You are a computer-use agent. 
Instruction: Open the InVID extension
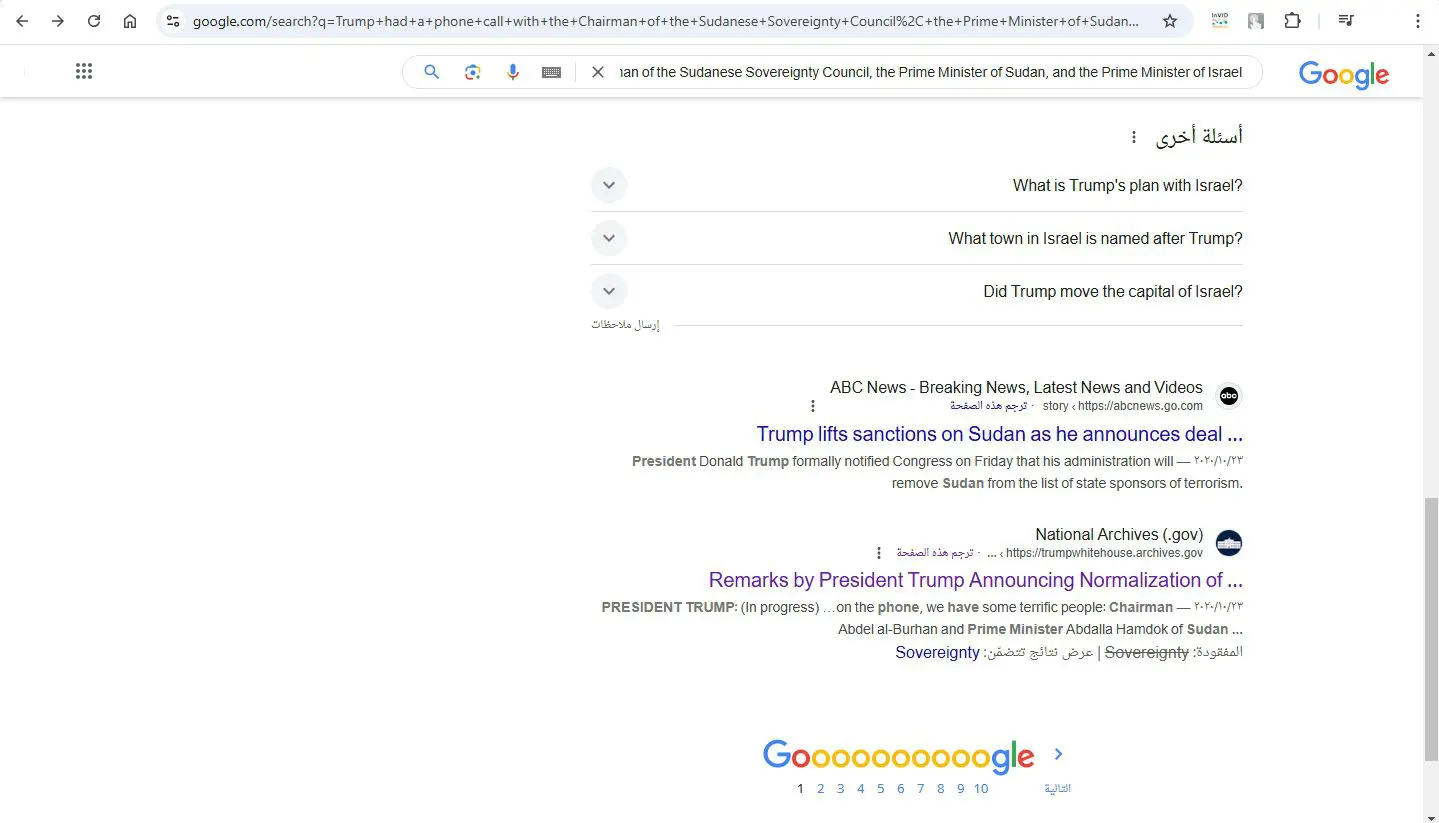tap(1220, 21)
